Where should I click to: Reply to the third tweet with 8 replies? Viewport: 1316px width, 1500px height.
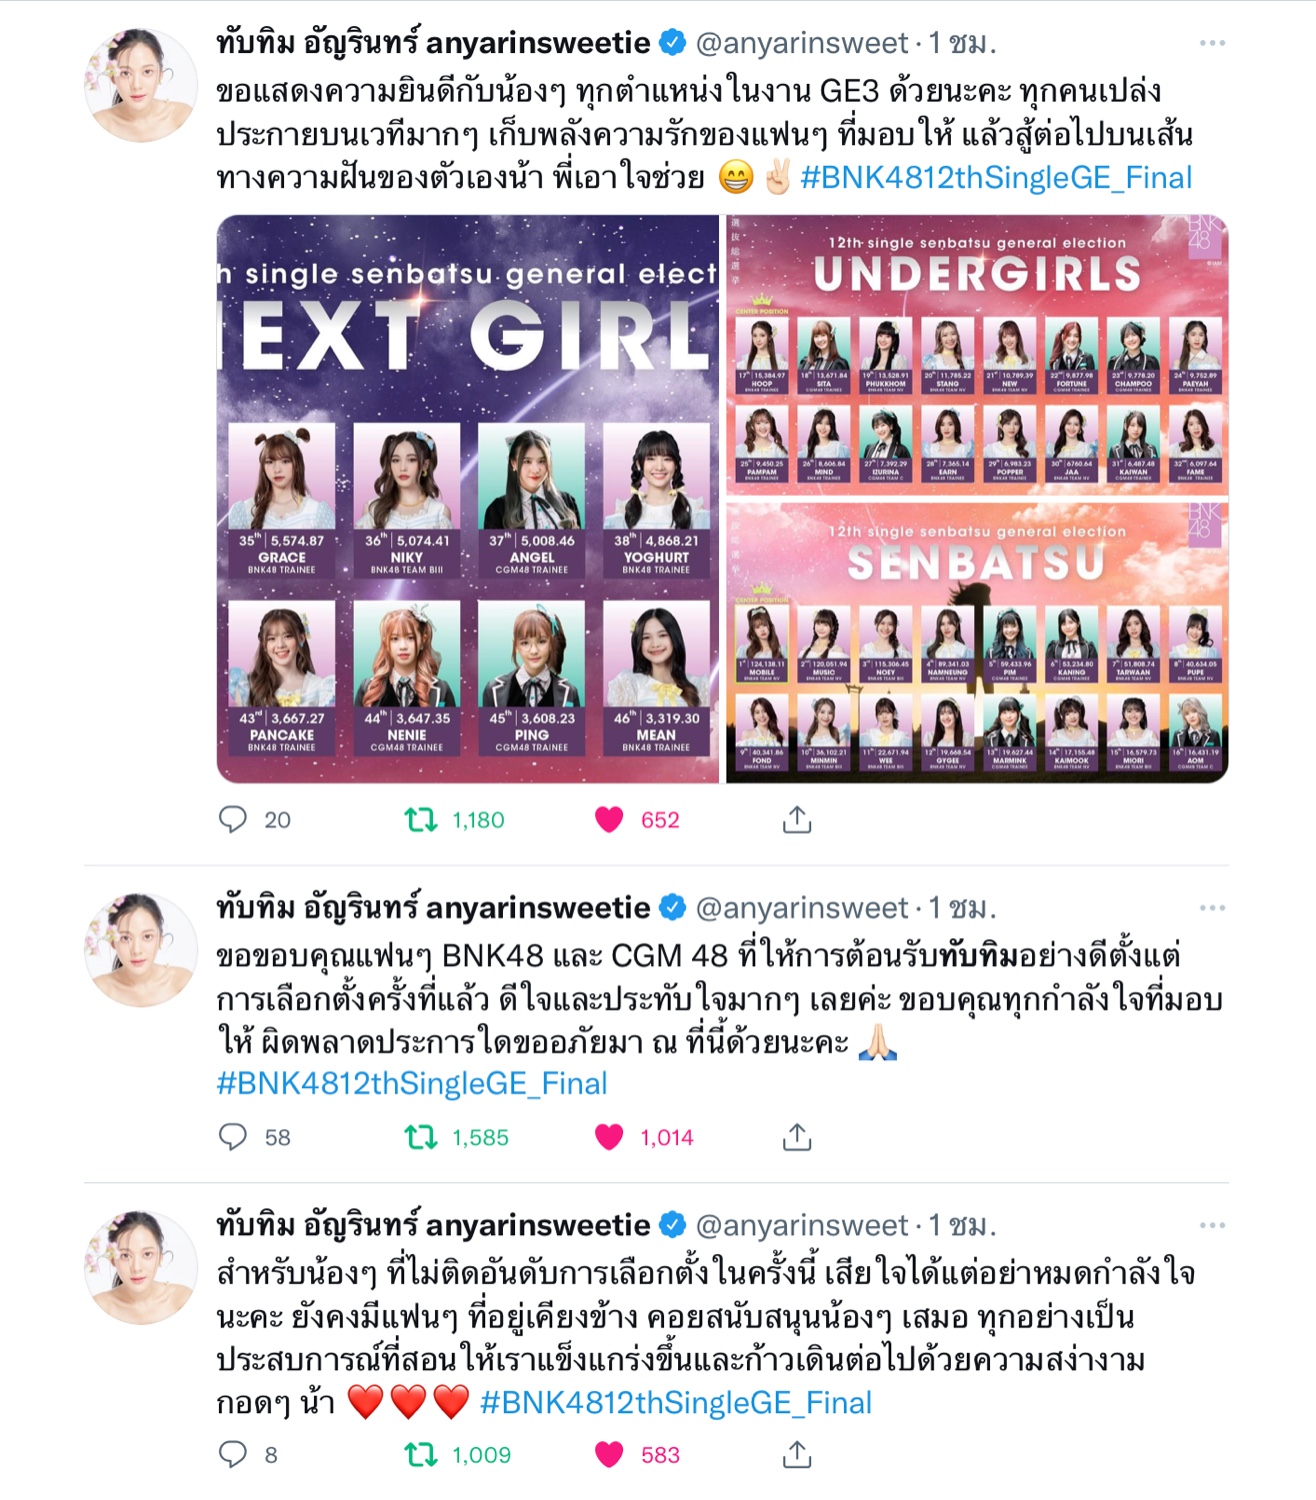233,1454
